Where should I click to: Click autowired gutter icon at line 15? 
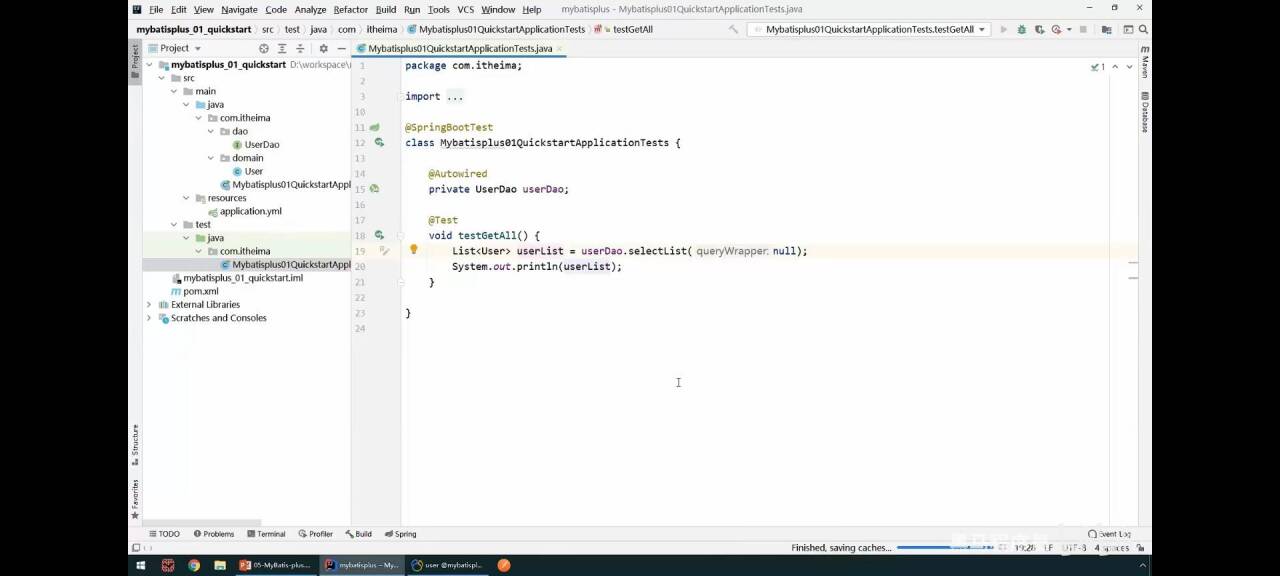pos(374,188)
